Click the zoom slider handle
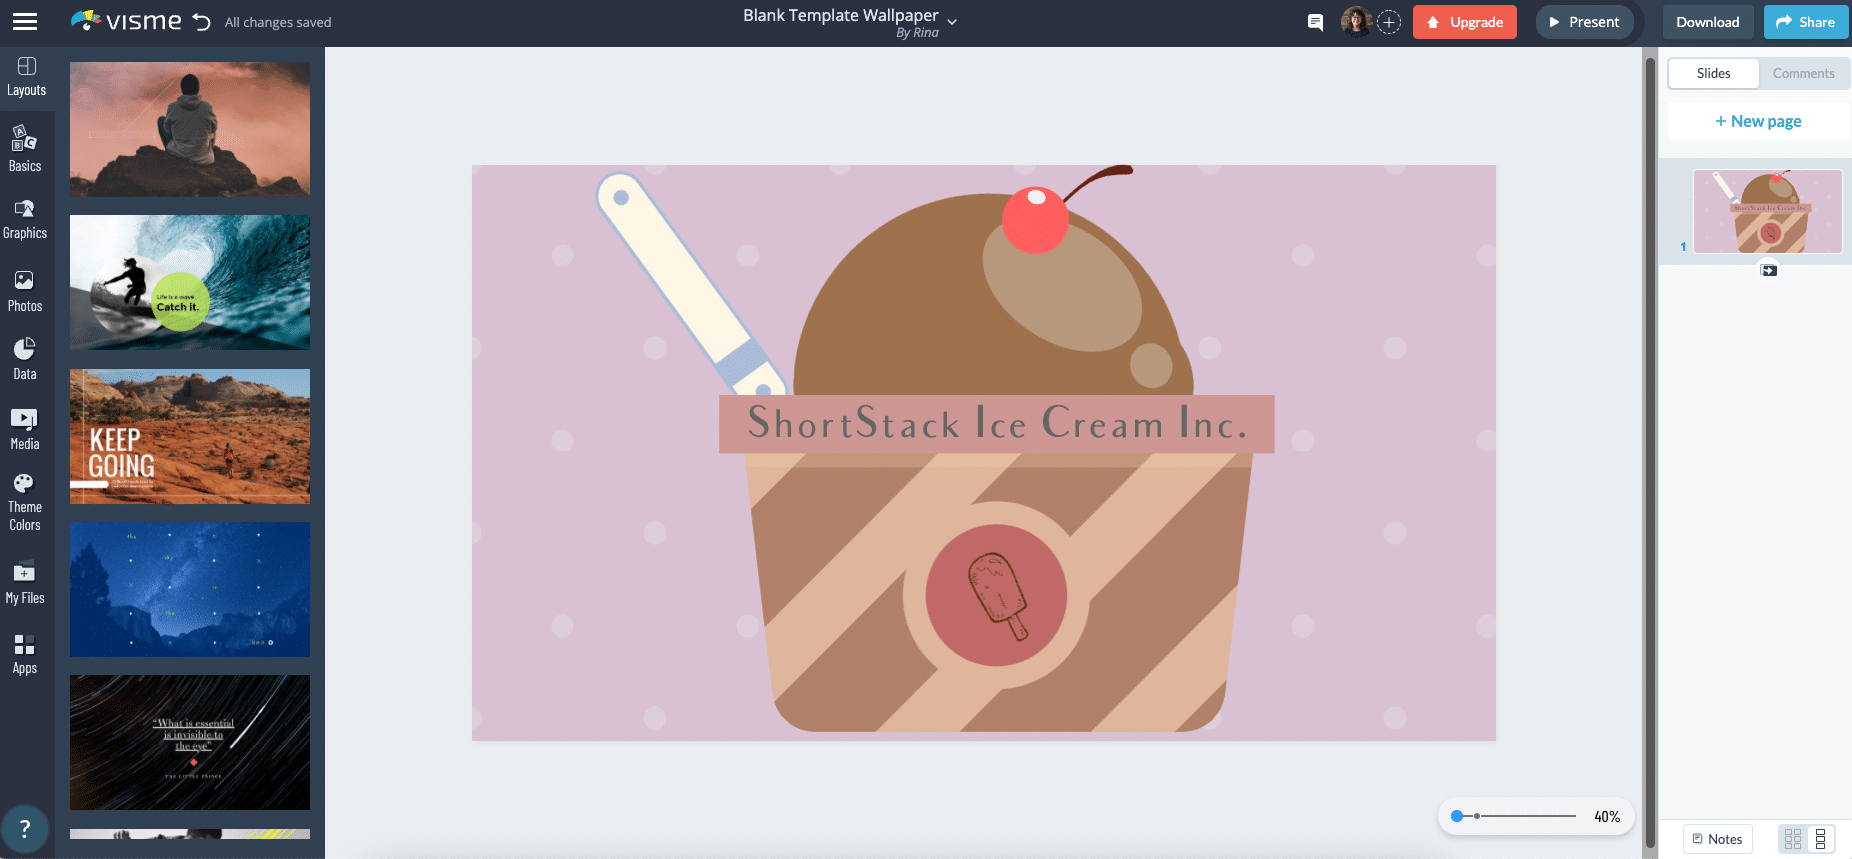 point(1457,816)
